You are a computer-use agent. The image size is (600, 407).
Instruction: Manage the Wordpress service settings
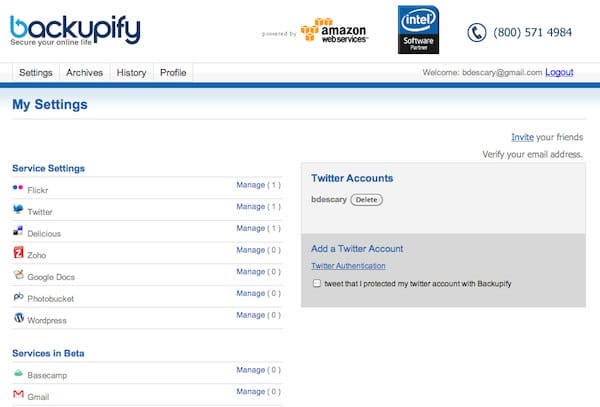coord(250,315)
